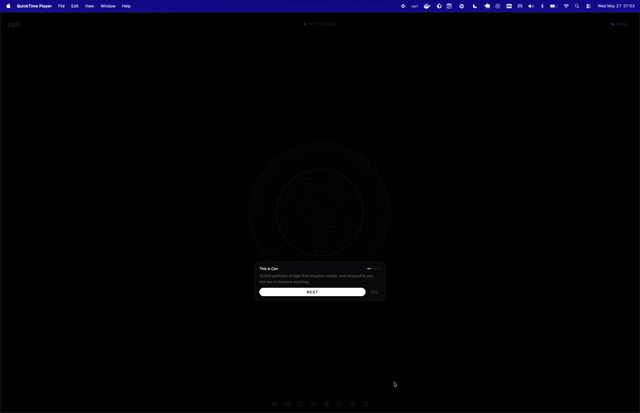Click the 'This is Cari' heading text

269,269
